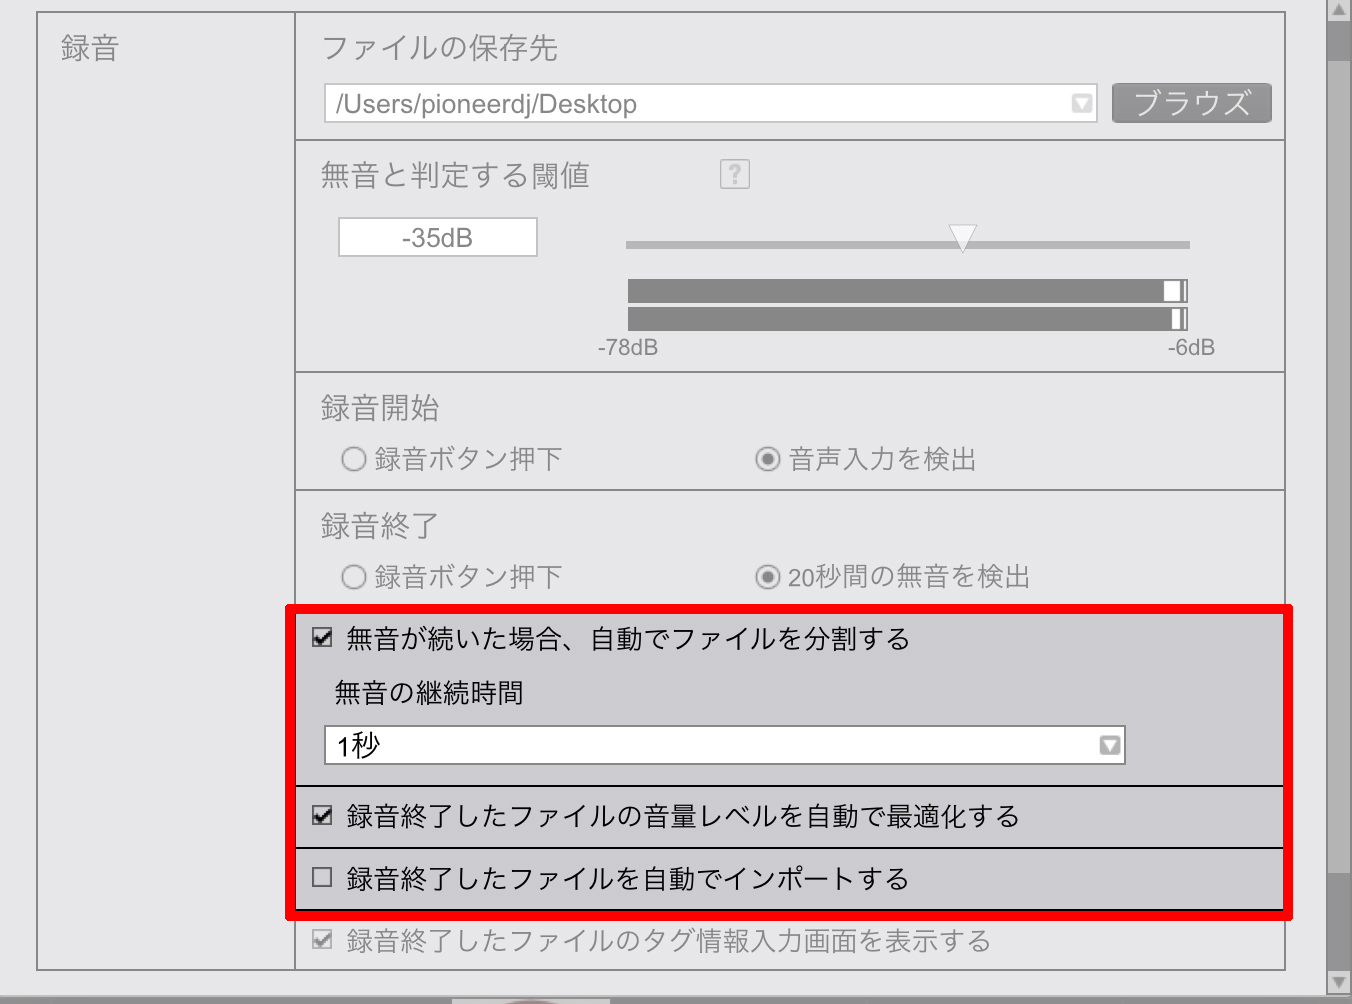This screenshot has height=1004, width=1352.
Task: Select 20秒間の無音を検出 radio button
Action: coord(767,577)
